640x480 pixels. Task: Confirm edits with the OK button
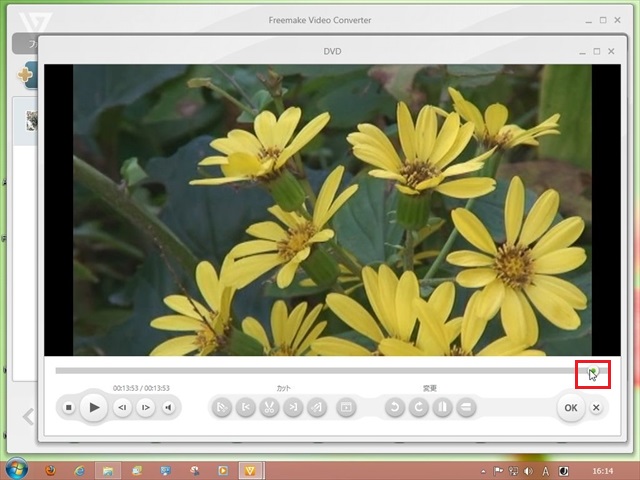point(570,407)
